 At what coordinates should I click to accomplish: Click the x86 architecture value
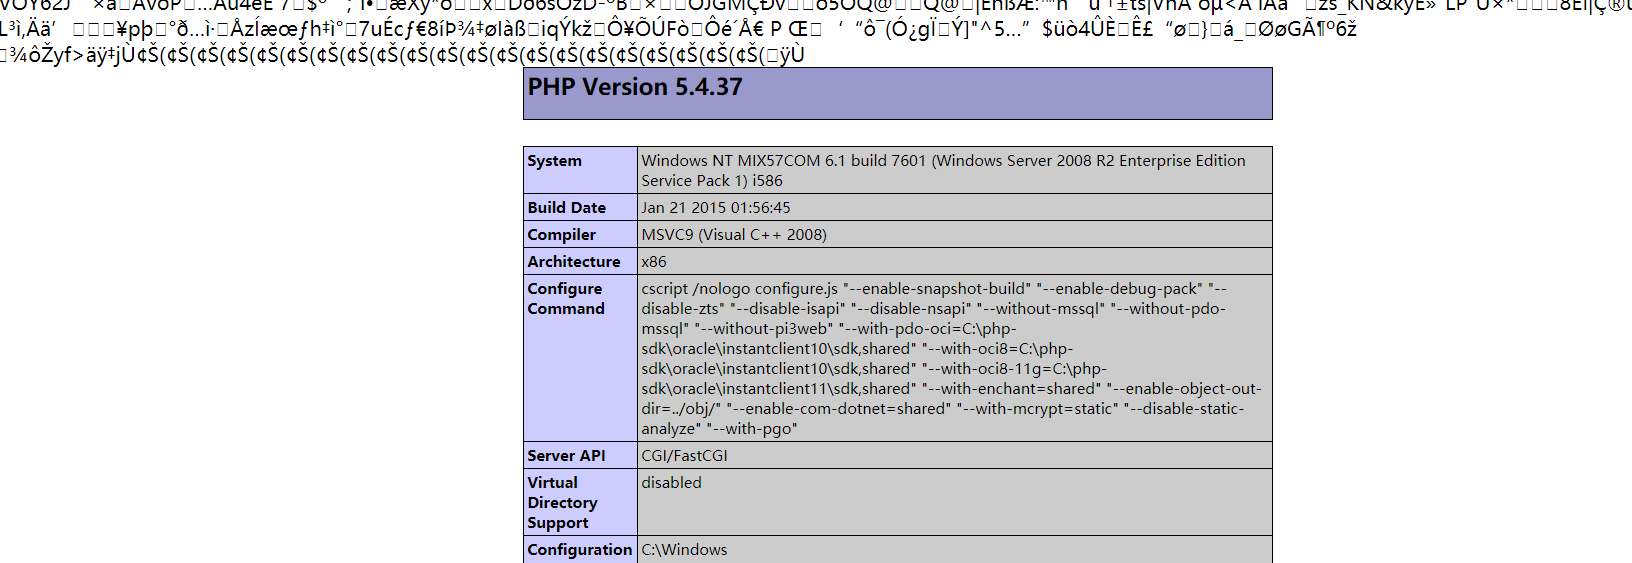click(654, 262)
